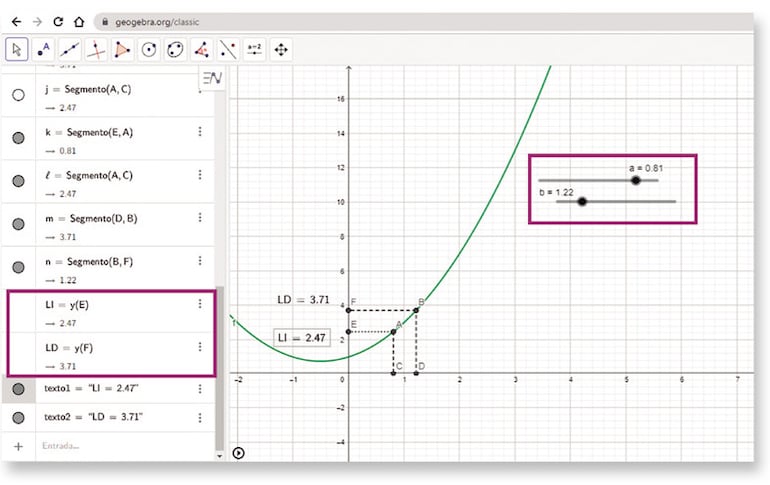Select point A on the curve
This screenshot has height=485, width=770.
click(x=393, y=332)
